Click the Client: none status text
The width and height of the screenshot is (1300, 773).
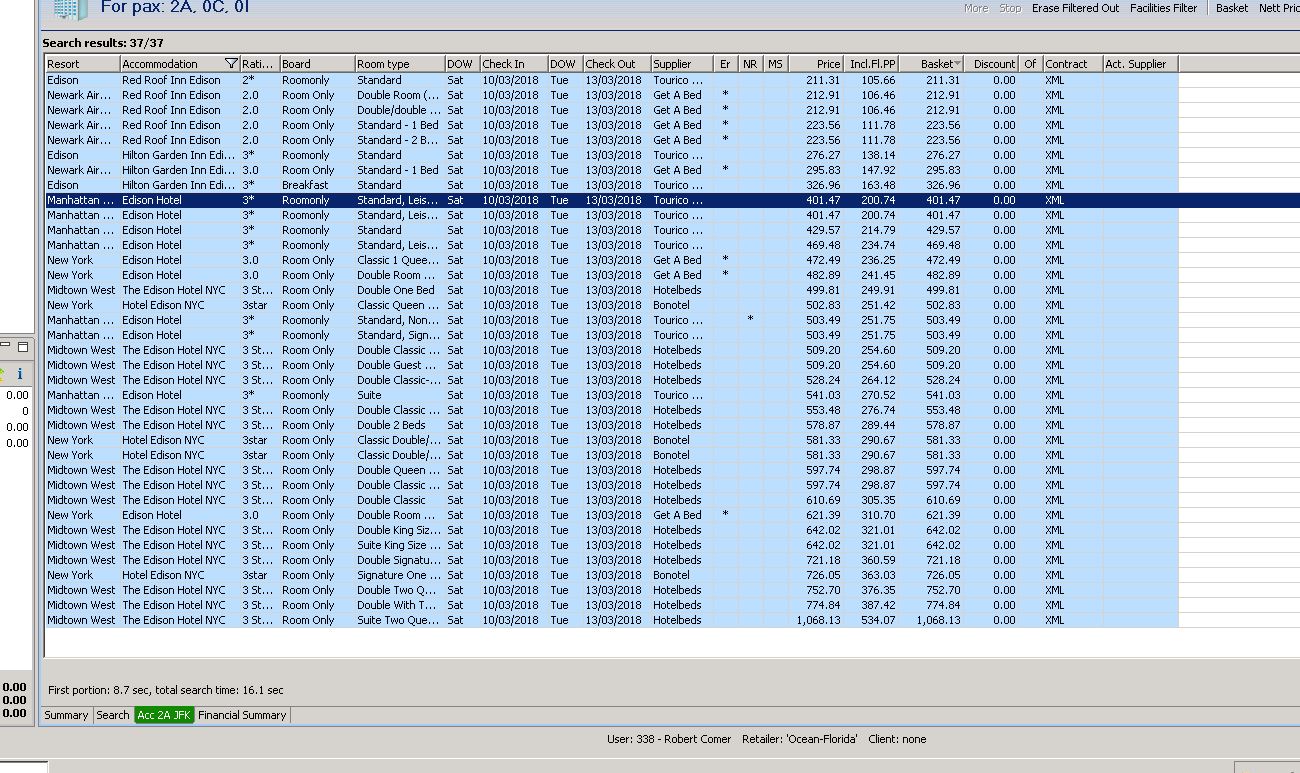[x=898, y=739]
